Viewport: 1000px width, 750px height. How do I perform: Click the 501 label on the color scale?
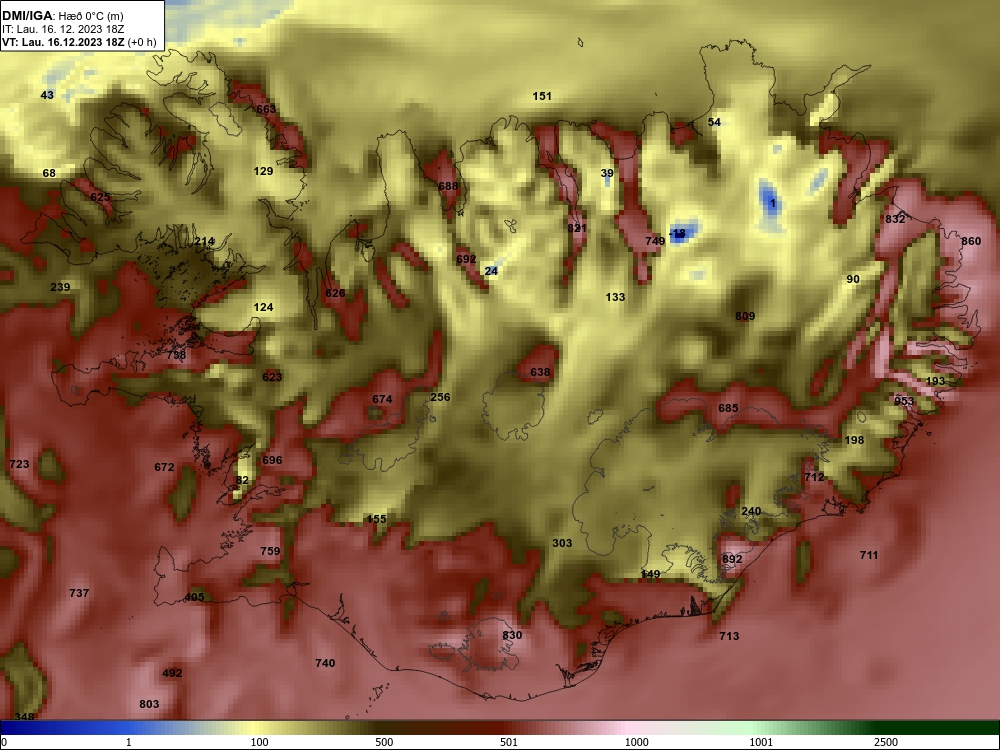coord(509,742)
